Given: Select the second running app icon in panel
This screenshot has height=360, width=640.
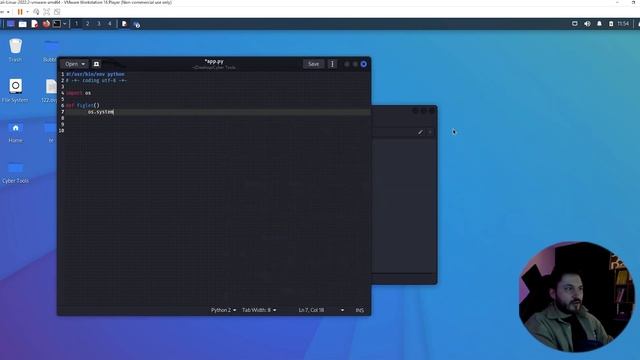Looking at the screenshot, I should pos(136,24).
